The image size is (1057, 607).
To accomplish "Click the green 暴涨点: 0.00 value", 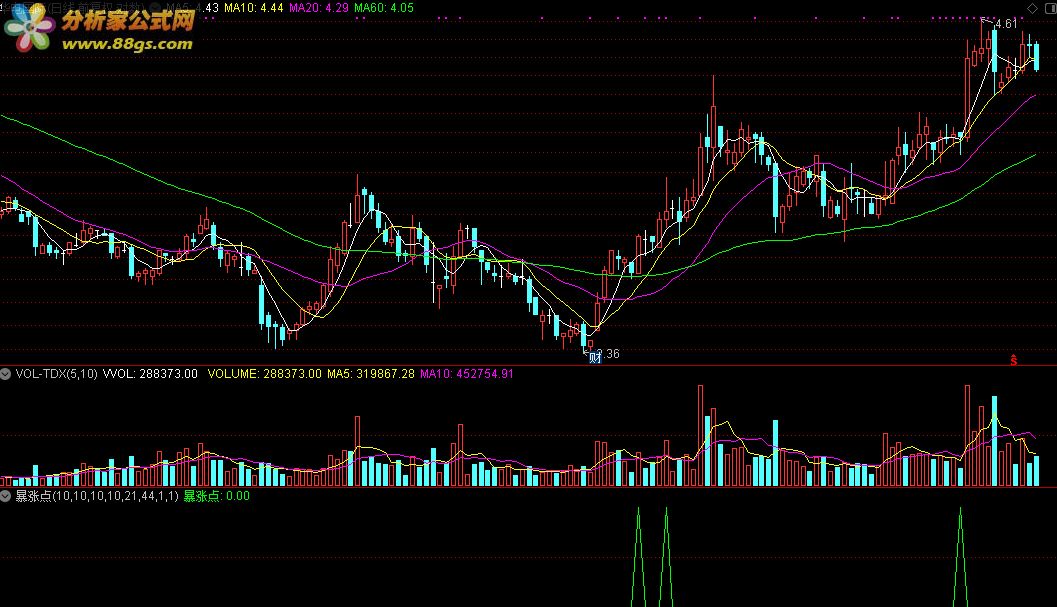I will 216,496.
